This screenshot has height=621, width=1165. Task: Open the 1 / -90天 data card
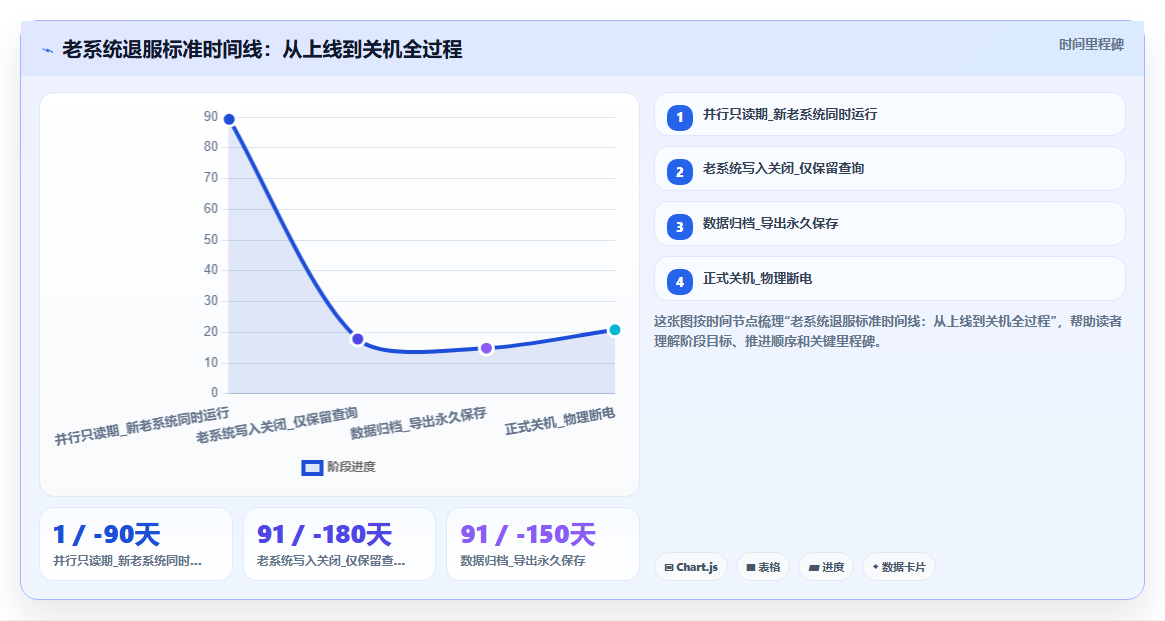click(x=136, y=544)
